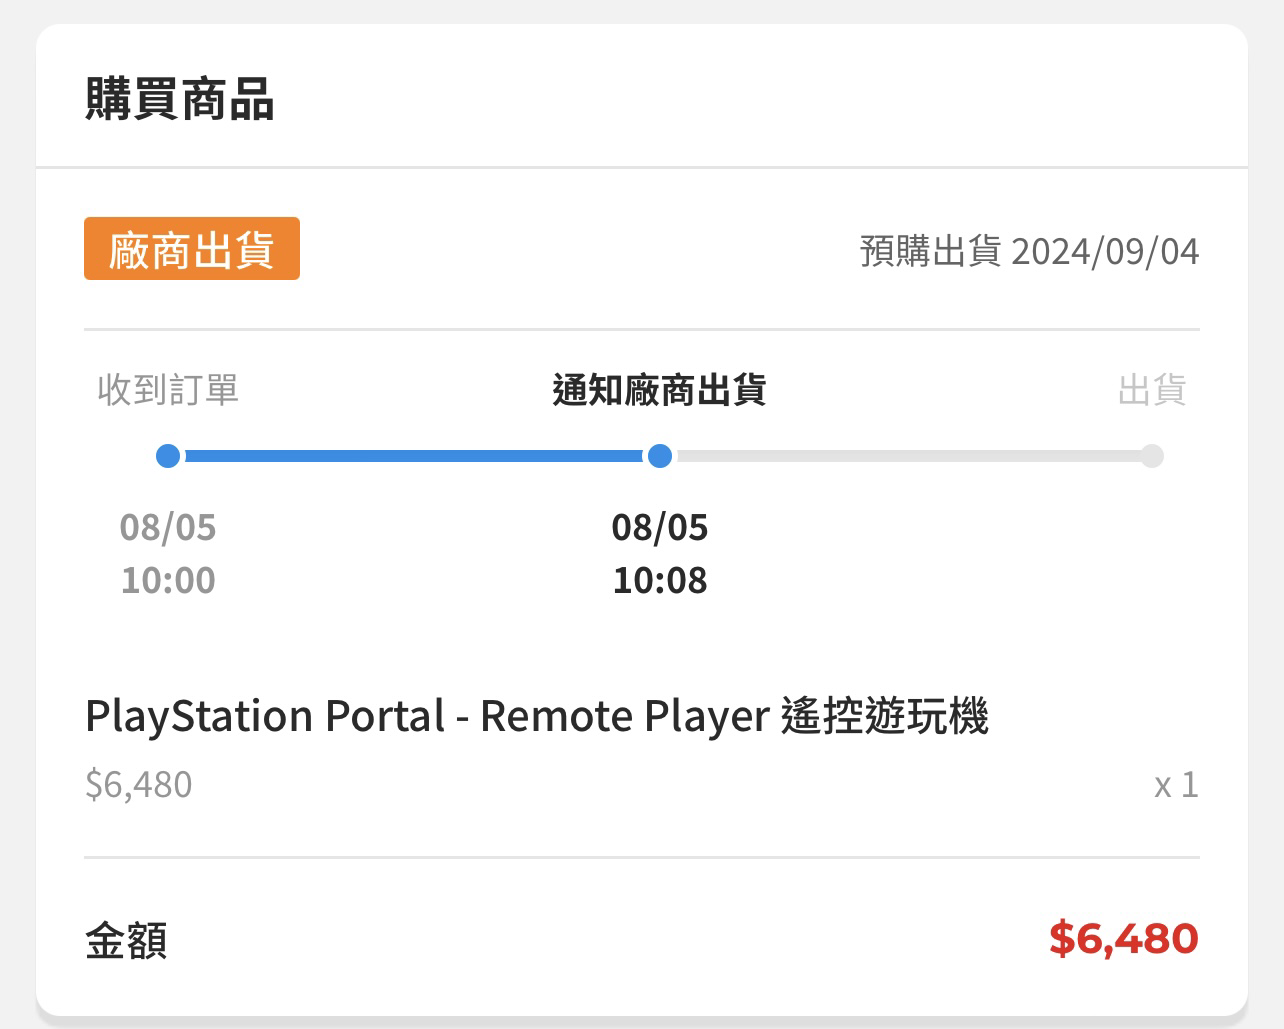Viewport: 1284px width, 1029px height.
Task: Click the orange 廠商出貨 badge
Action: click(191, 249)
